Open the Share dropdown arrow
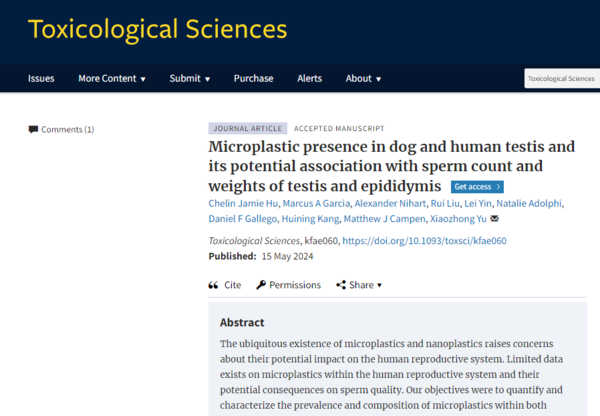 point(379,285)
